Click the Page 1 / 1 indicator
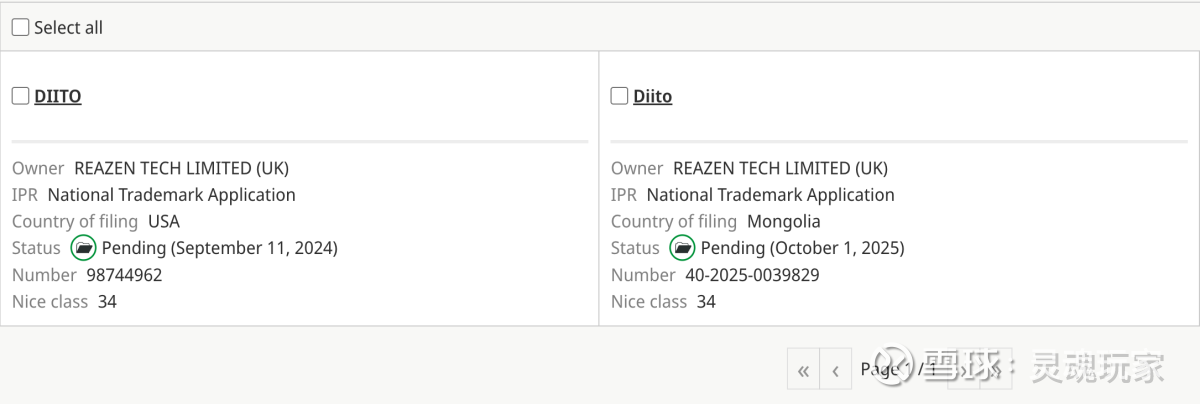This screenshot has height=404, width=1200. [x=899, y=370]
